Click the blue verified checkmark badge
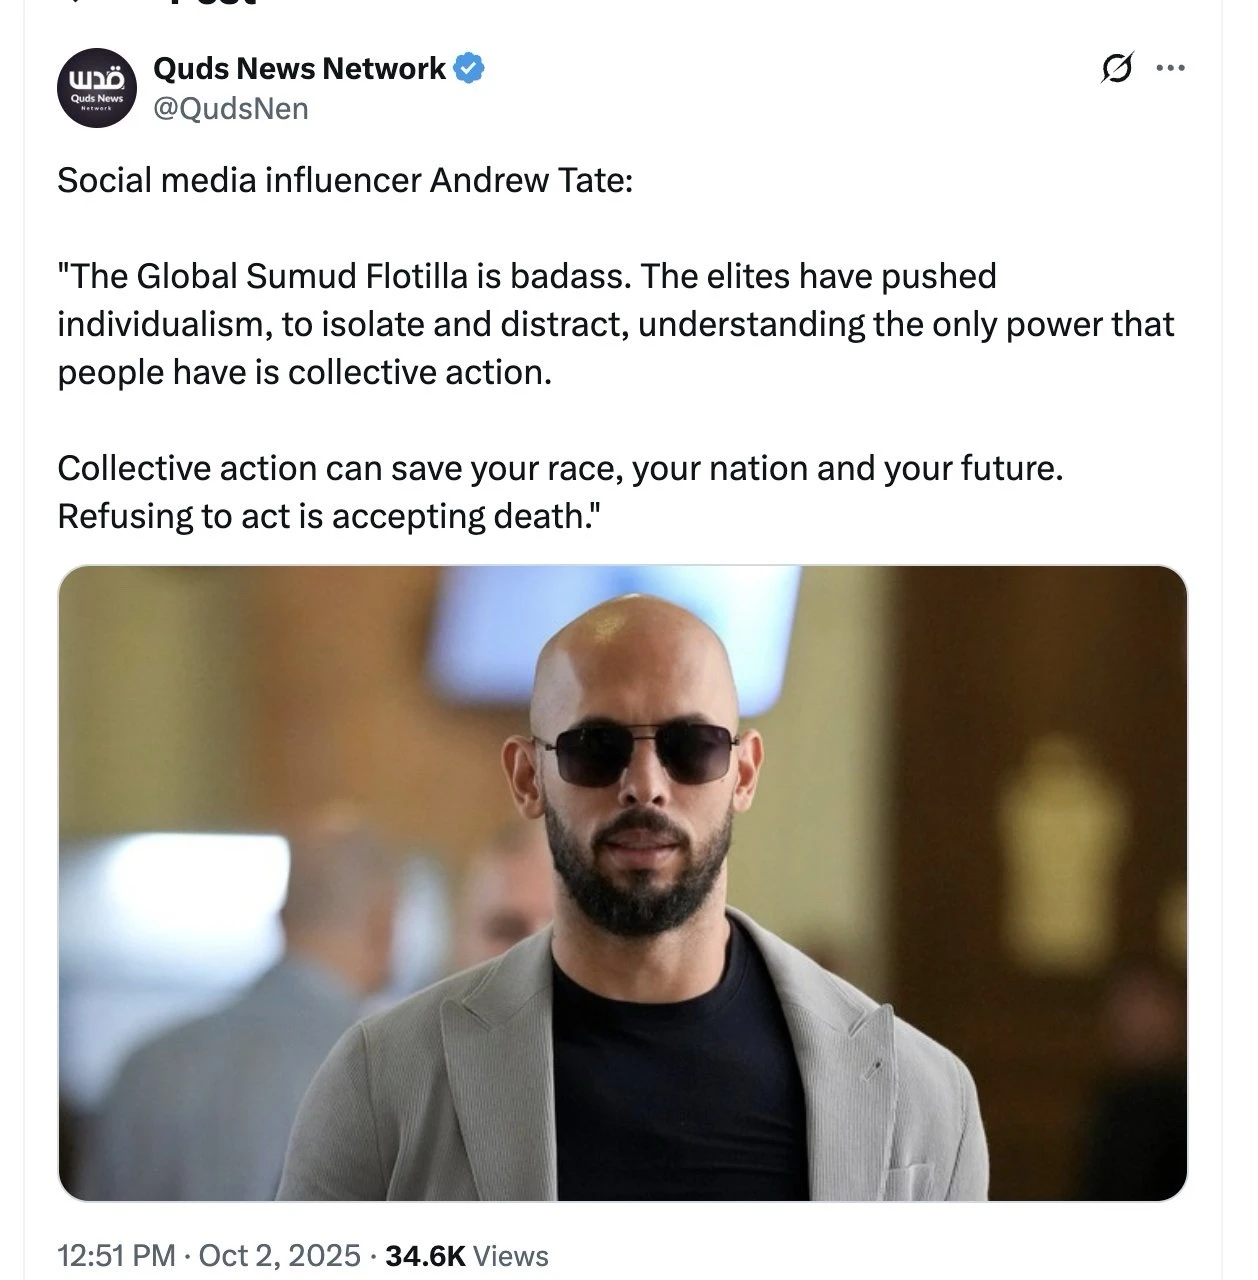1258x1280 pixels. 470,68
